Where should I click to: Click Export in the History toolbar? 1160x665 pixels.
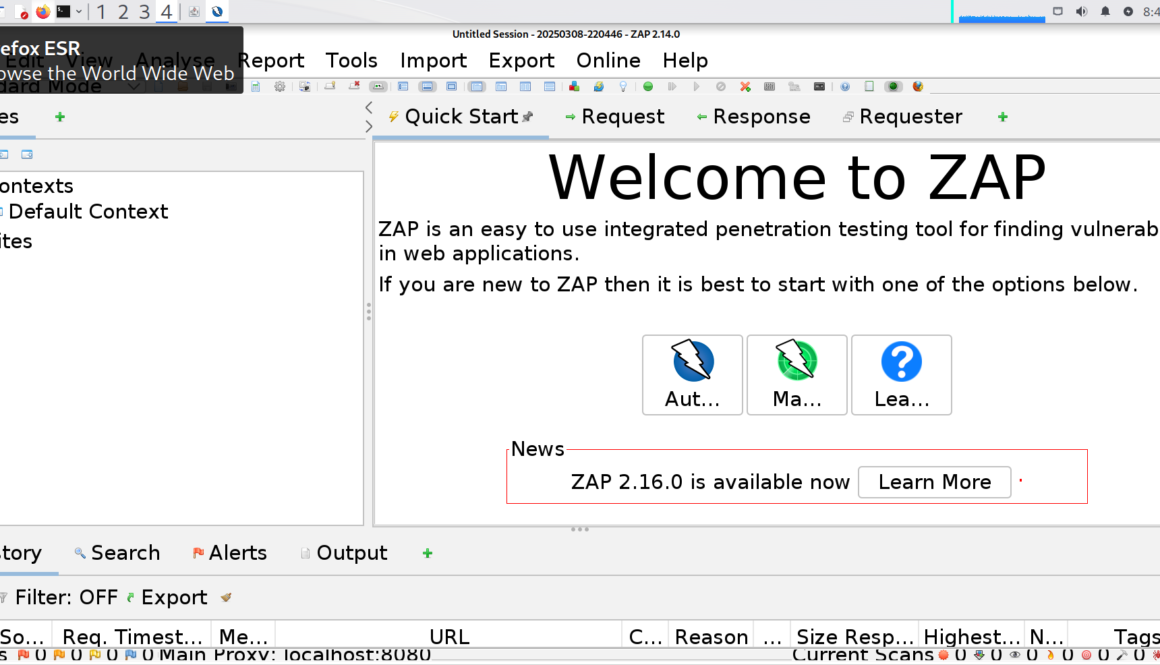coord(167,598)
